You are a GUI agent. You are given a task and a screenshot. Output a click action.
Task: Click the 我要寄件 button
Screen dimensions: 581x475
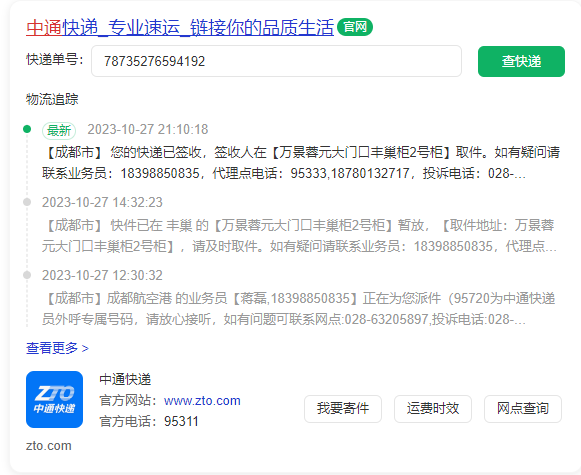click(343, 409)
